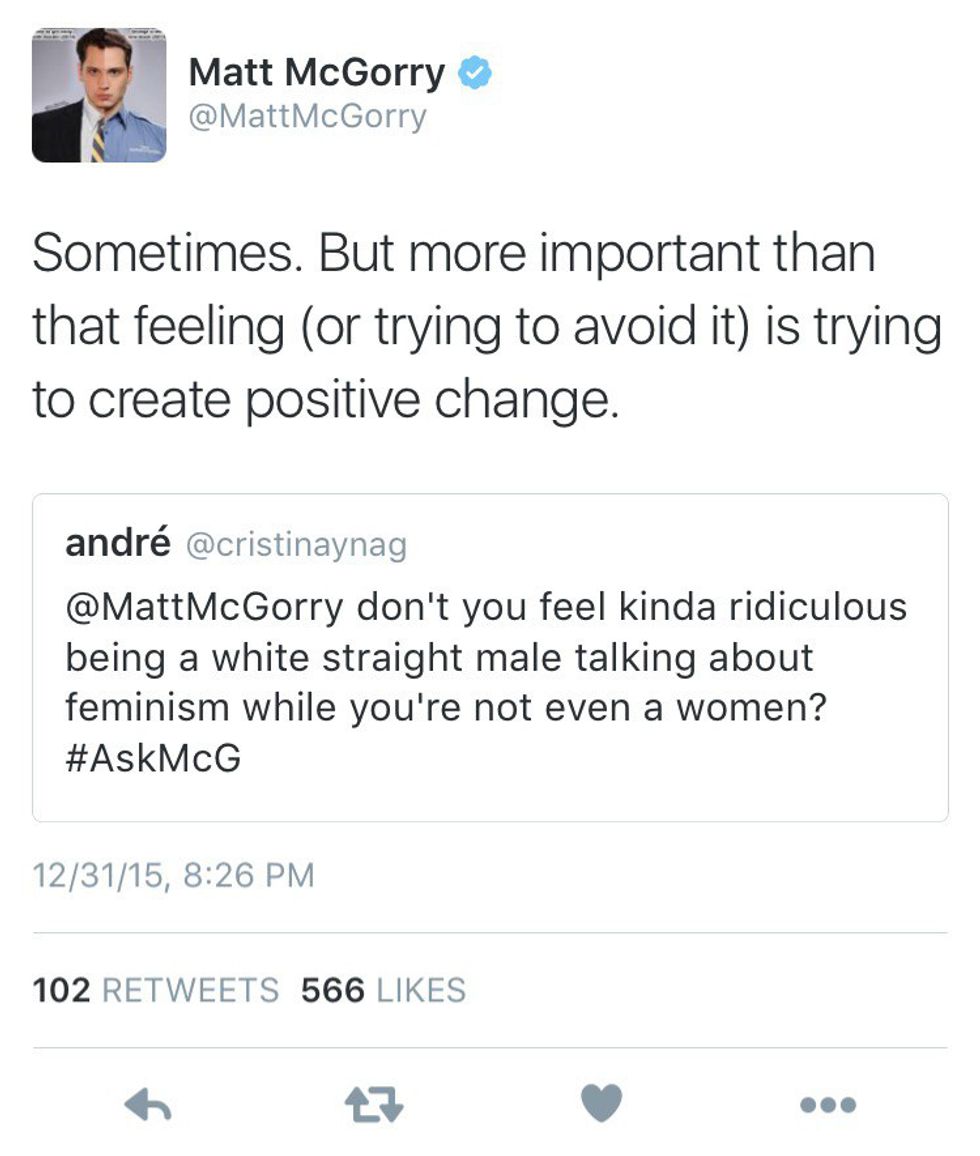Click the Matt McGorry display name

pyautogui.click(x=315, y=69)
